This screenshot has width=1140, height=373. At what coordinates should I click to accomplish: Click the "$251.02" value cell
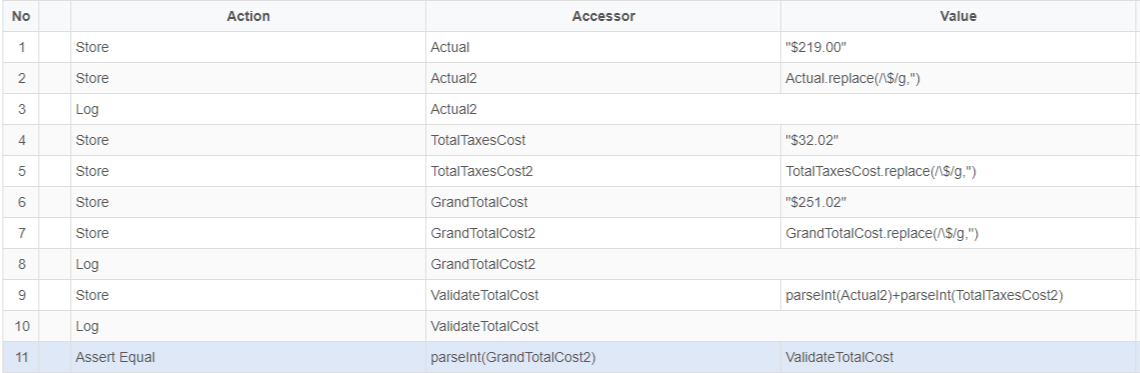(960, 202)
